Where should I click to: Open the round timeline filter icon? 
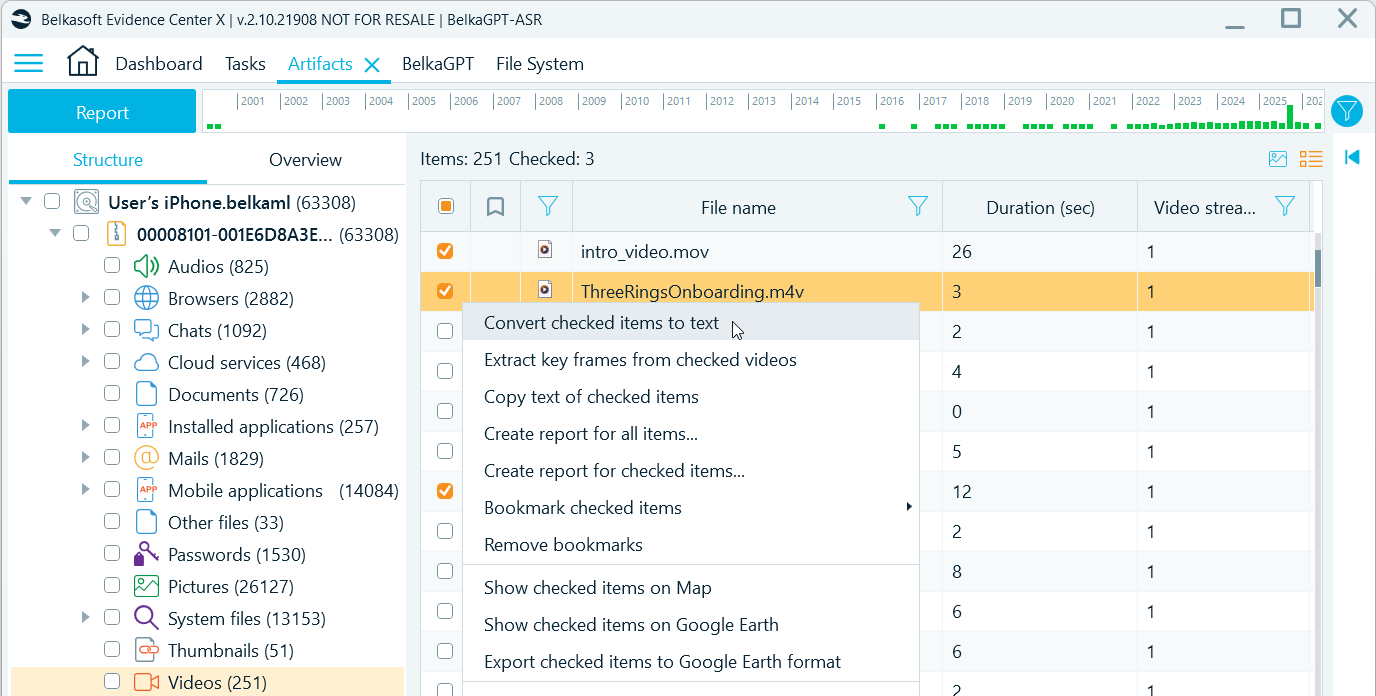pyautogui.click(x=1347, y=111)
